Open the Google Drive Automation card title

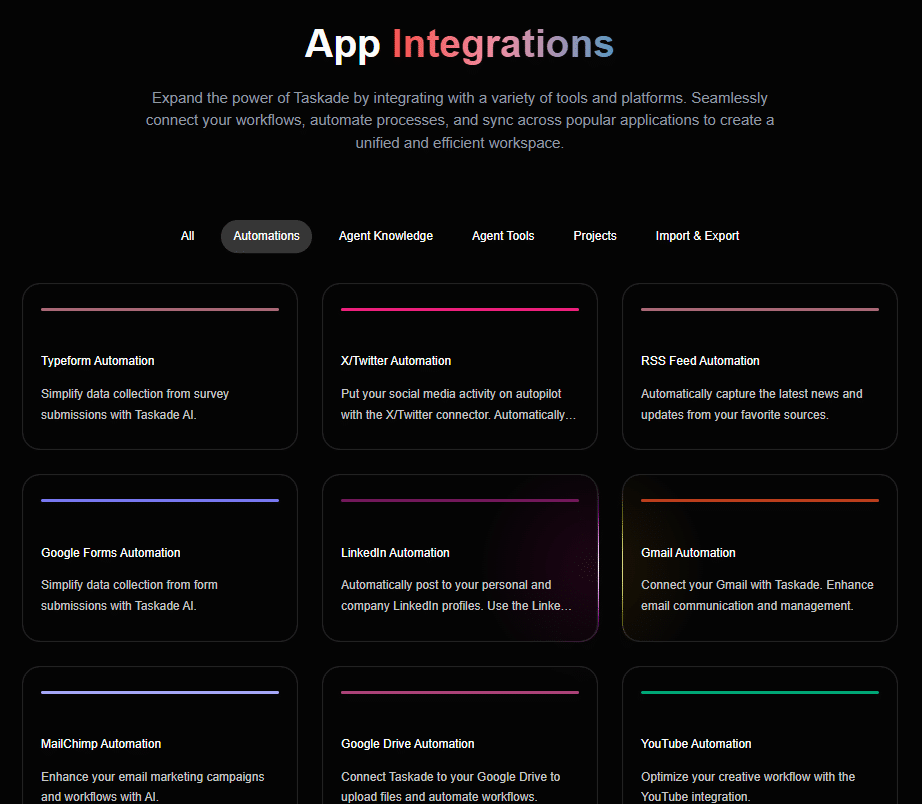point(407,744)
